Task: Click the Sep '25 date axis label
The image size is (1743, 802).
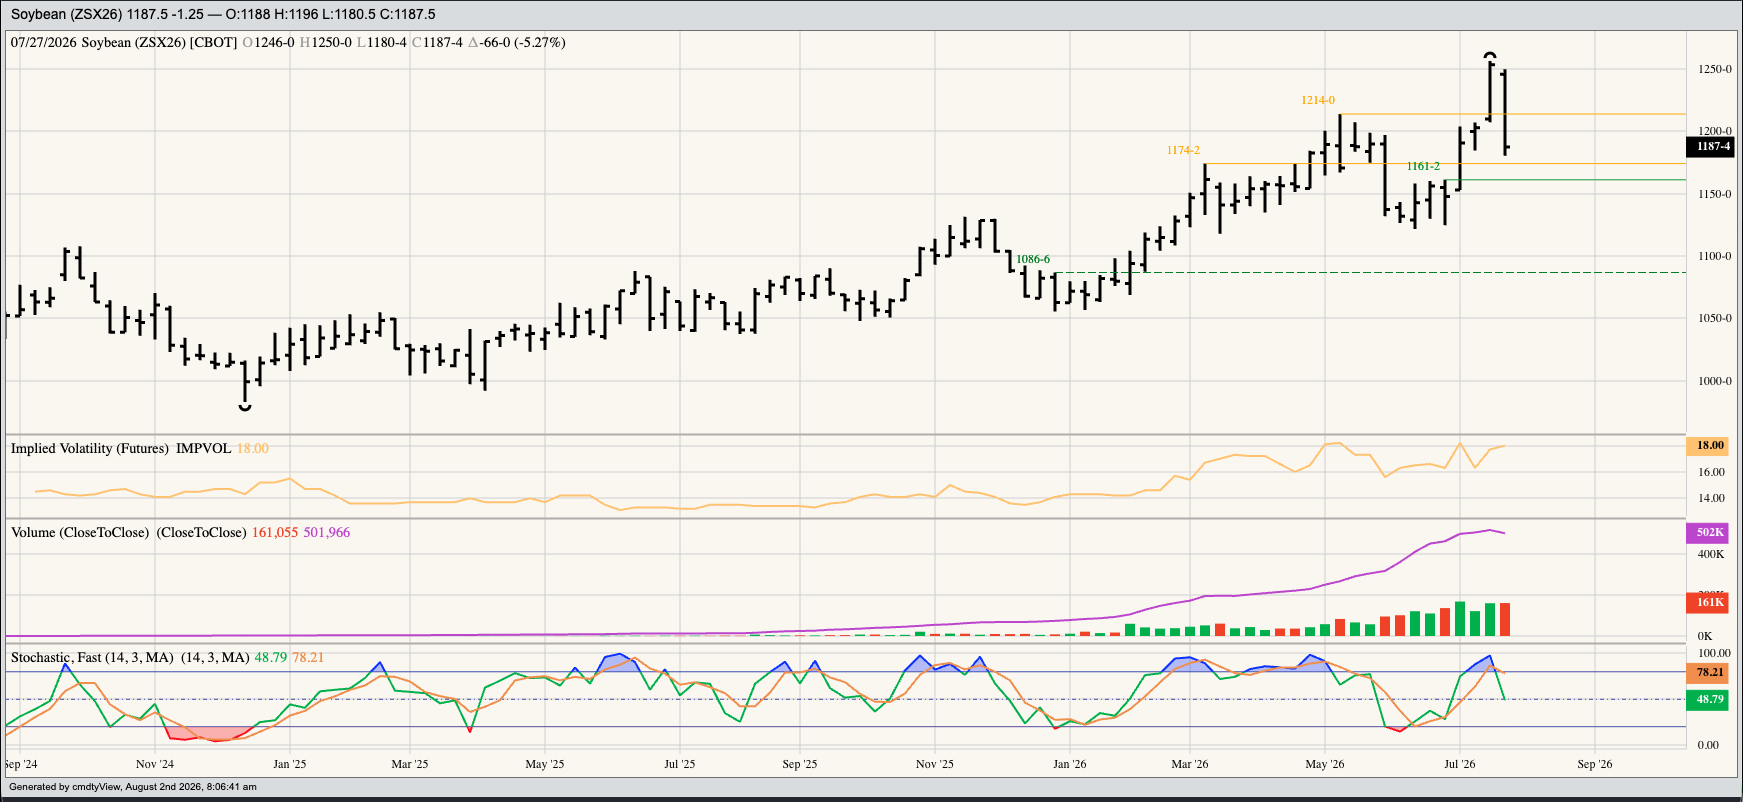Action: click(x=800, y=764)
